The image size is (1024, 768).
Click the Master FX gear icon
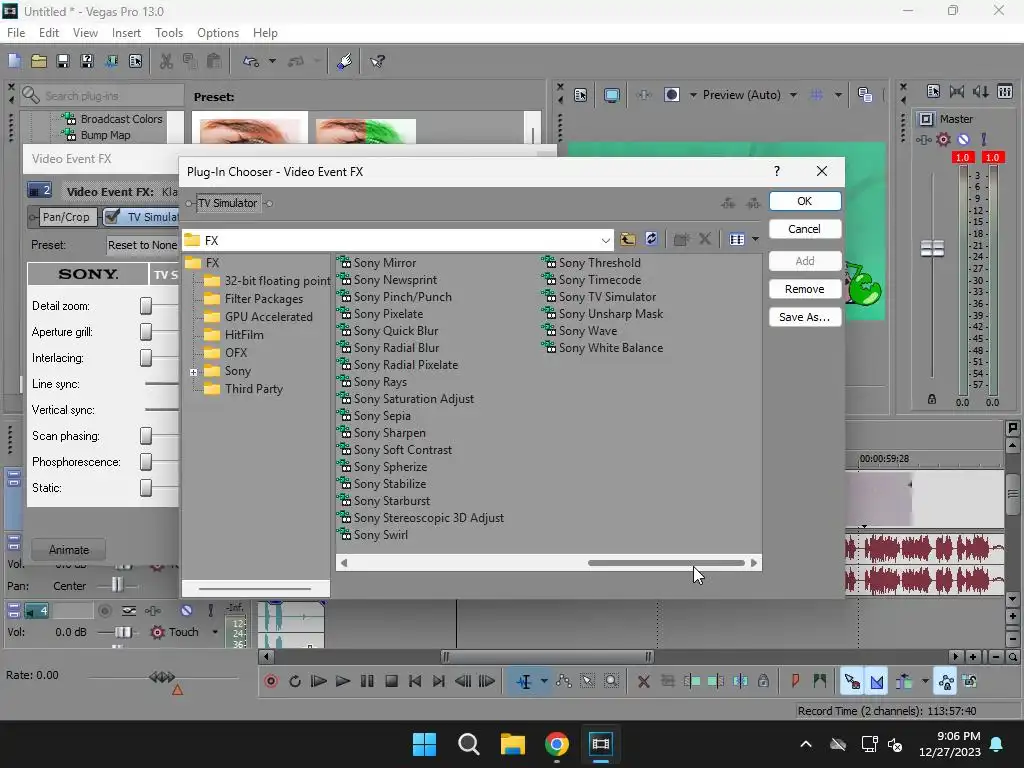coord(943,139)
